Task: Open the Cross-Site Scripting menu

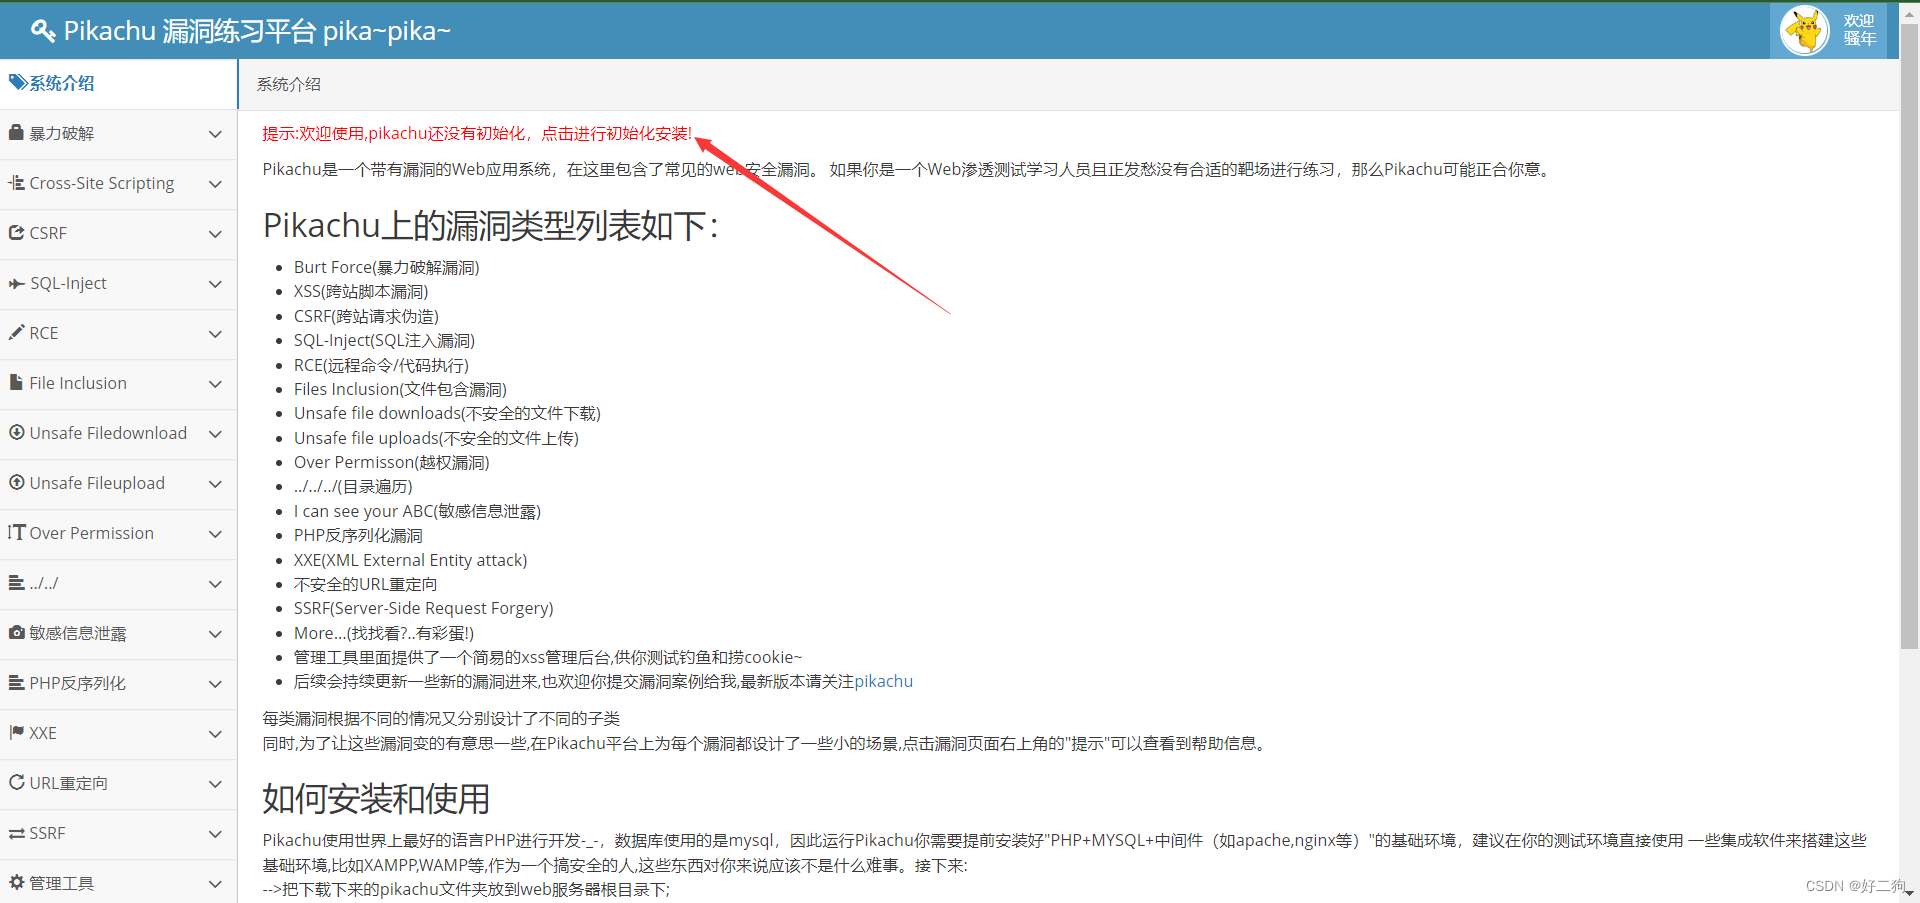Action: [118, 184]
